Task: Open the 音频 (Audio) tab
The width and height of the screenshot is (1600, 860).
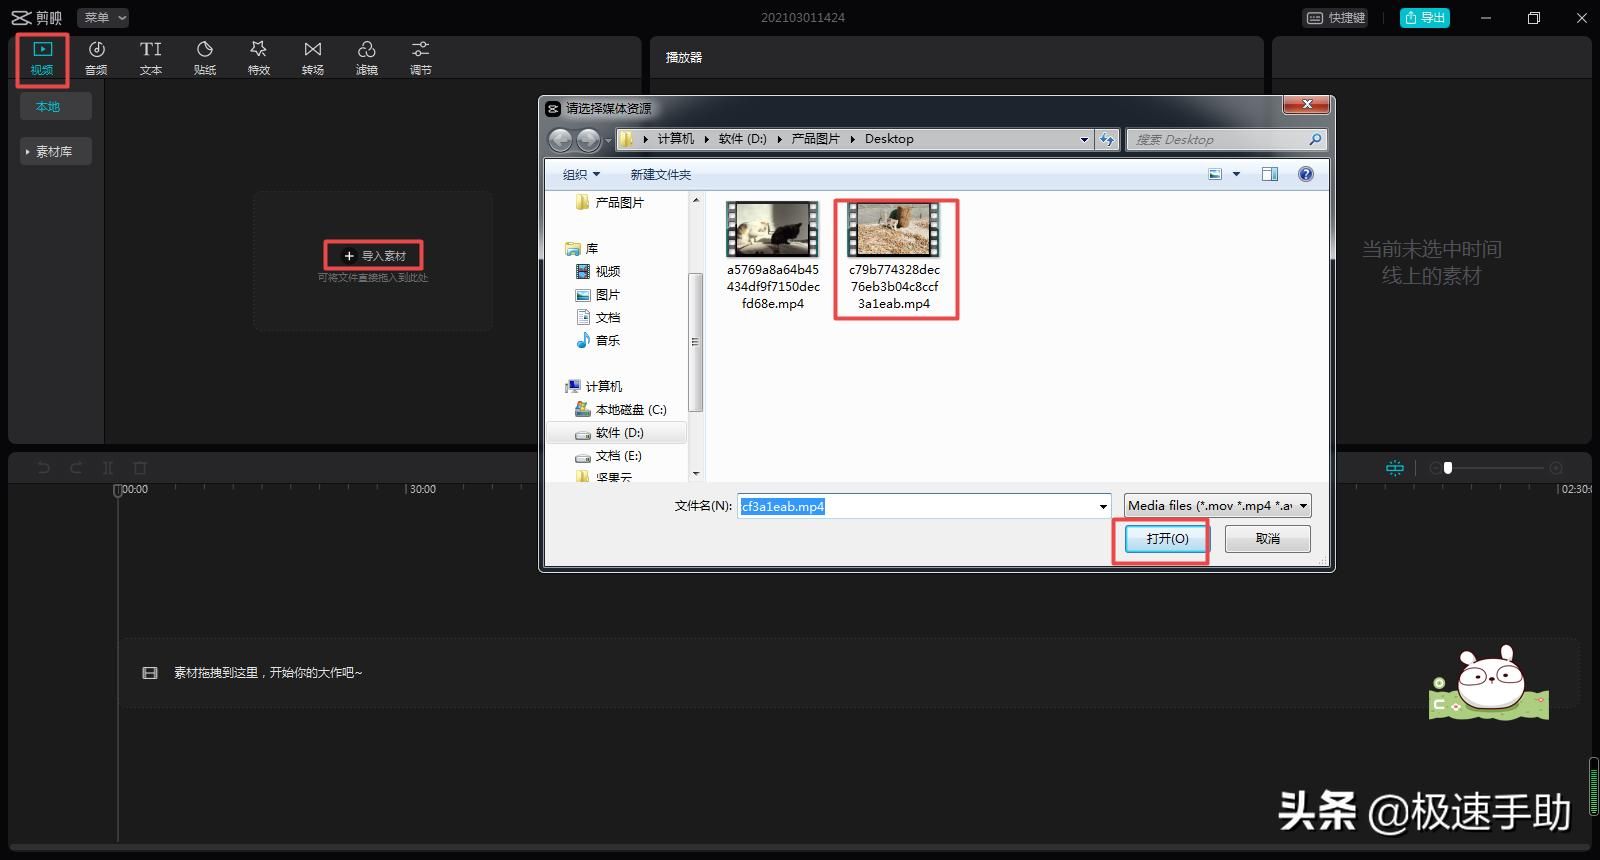Action: click(x=96, y=58)
